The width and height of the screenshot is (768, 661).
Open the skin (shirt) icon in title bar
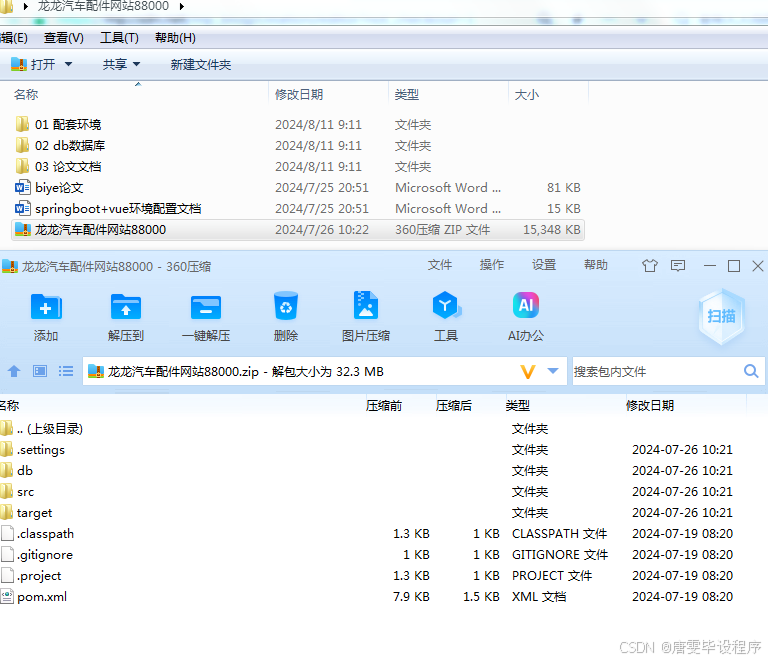pyautogui.click(x=650, y=266)
